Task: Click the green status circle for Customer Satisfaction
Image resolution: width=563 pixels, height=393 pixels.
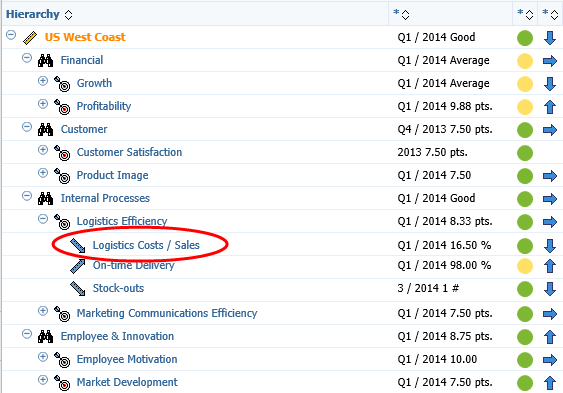Action: [x=525, y=153]
